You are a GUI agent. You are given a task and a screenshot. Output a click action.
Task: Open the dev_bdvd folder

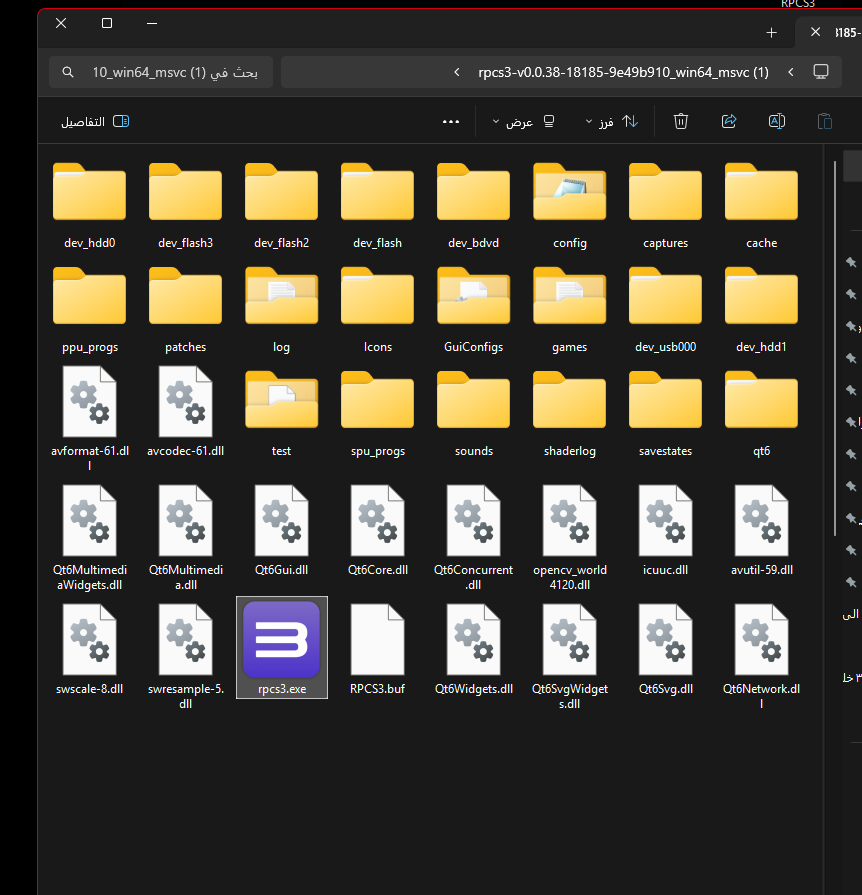click(x=473, y=205)
